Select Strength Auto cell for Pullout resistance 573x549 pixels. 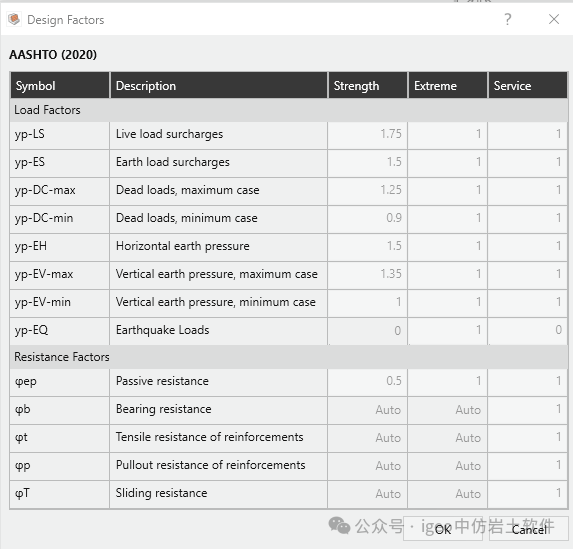tap(368, 465)
